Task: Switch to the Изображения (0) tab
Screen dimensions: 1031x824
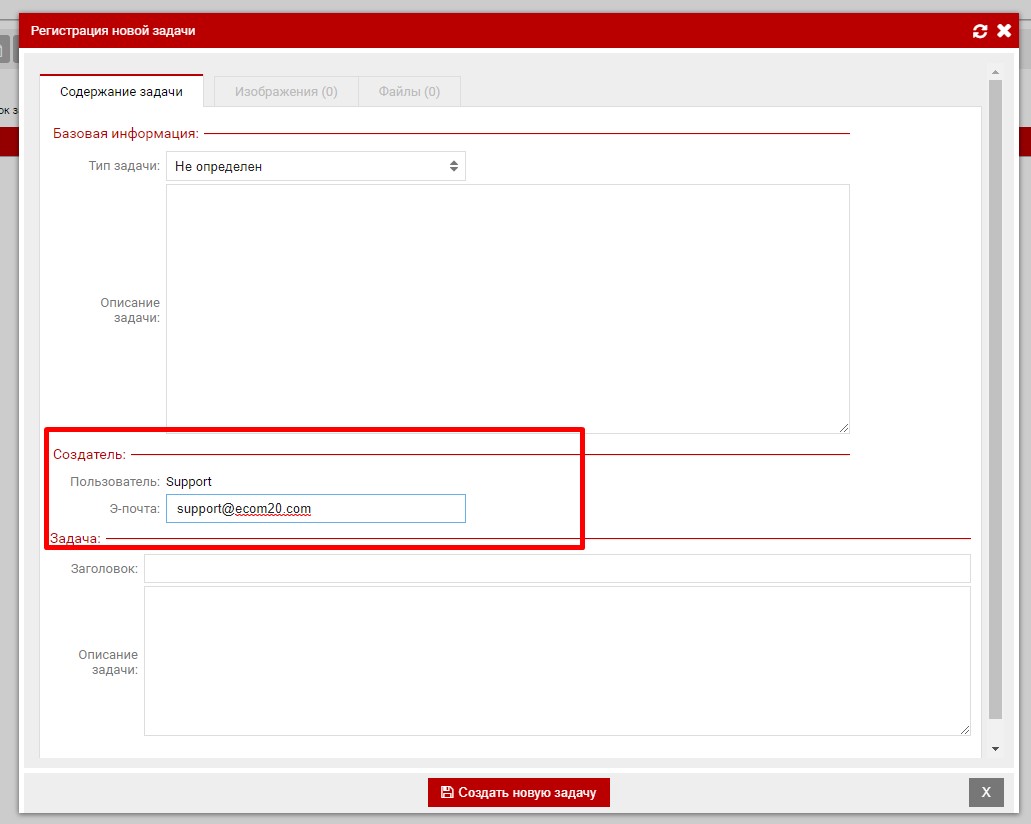Action: click(x=286, y=91)
